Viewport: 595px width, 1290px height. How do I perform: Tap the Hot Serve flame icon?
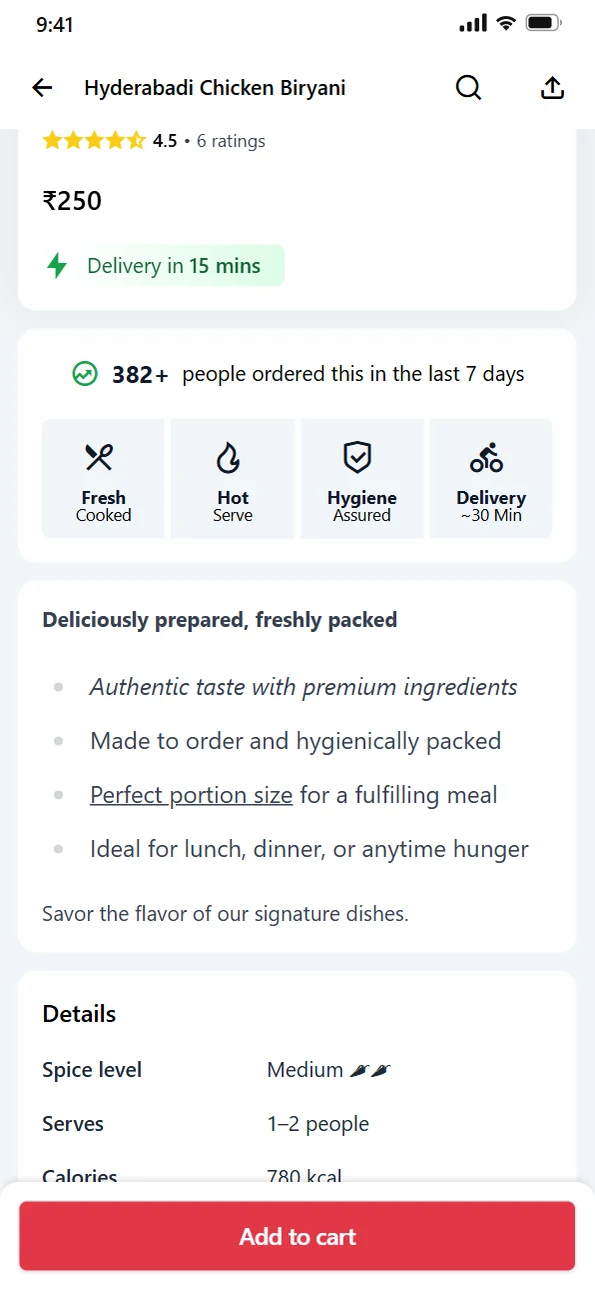tap(229, 458)
